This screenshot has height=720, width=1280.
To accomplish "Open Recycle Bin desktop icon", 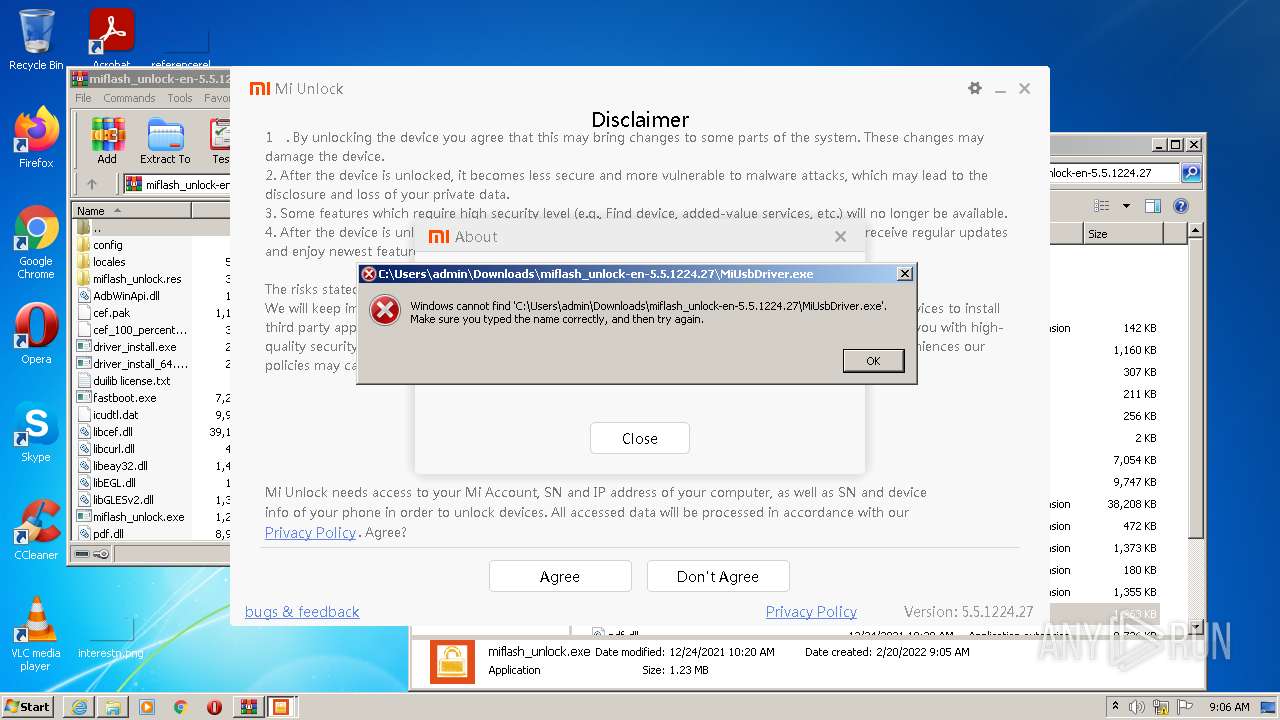I will coord(36,40).
